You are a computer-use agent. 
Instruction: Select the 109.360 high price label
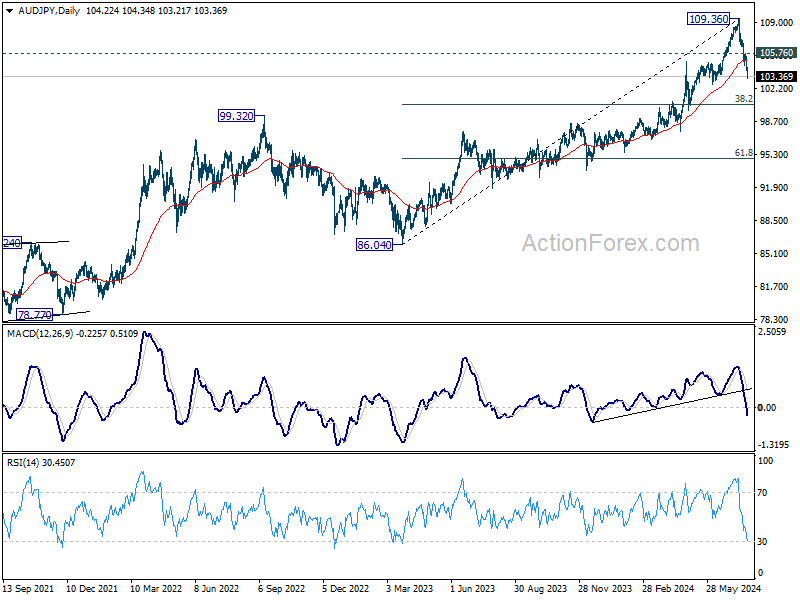point(709,19)
